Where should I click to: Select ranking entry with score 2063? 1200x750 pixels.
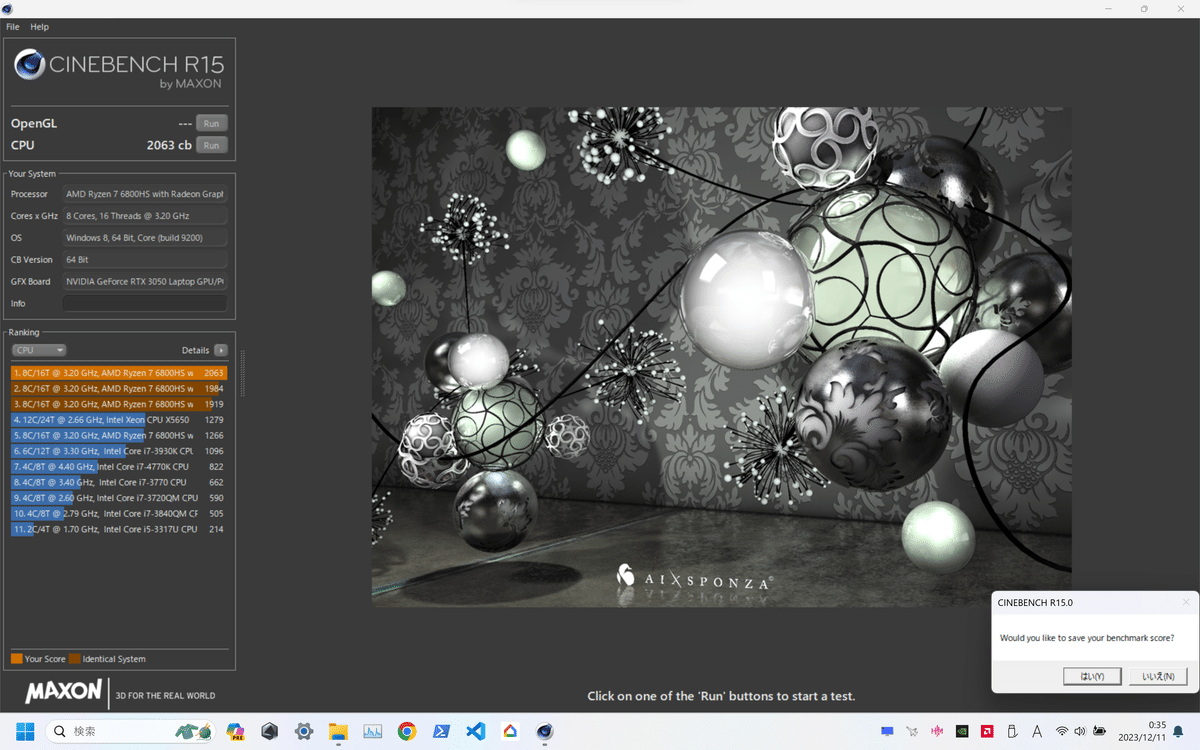coord(119,373)
